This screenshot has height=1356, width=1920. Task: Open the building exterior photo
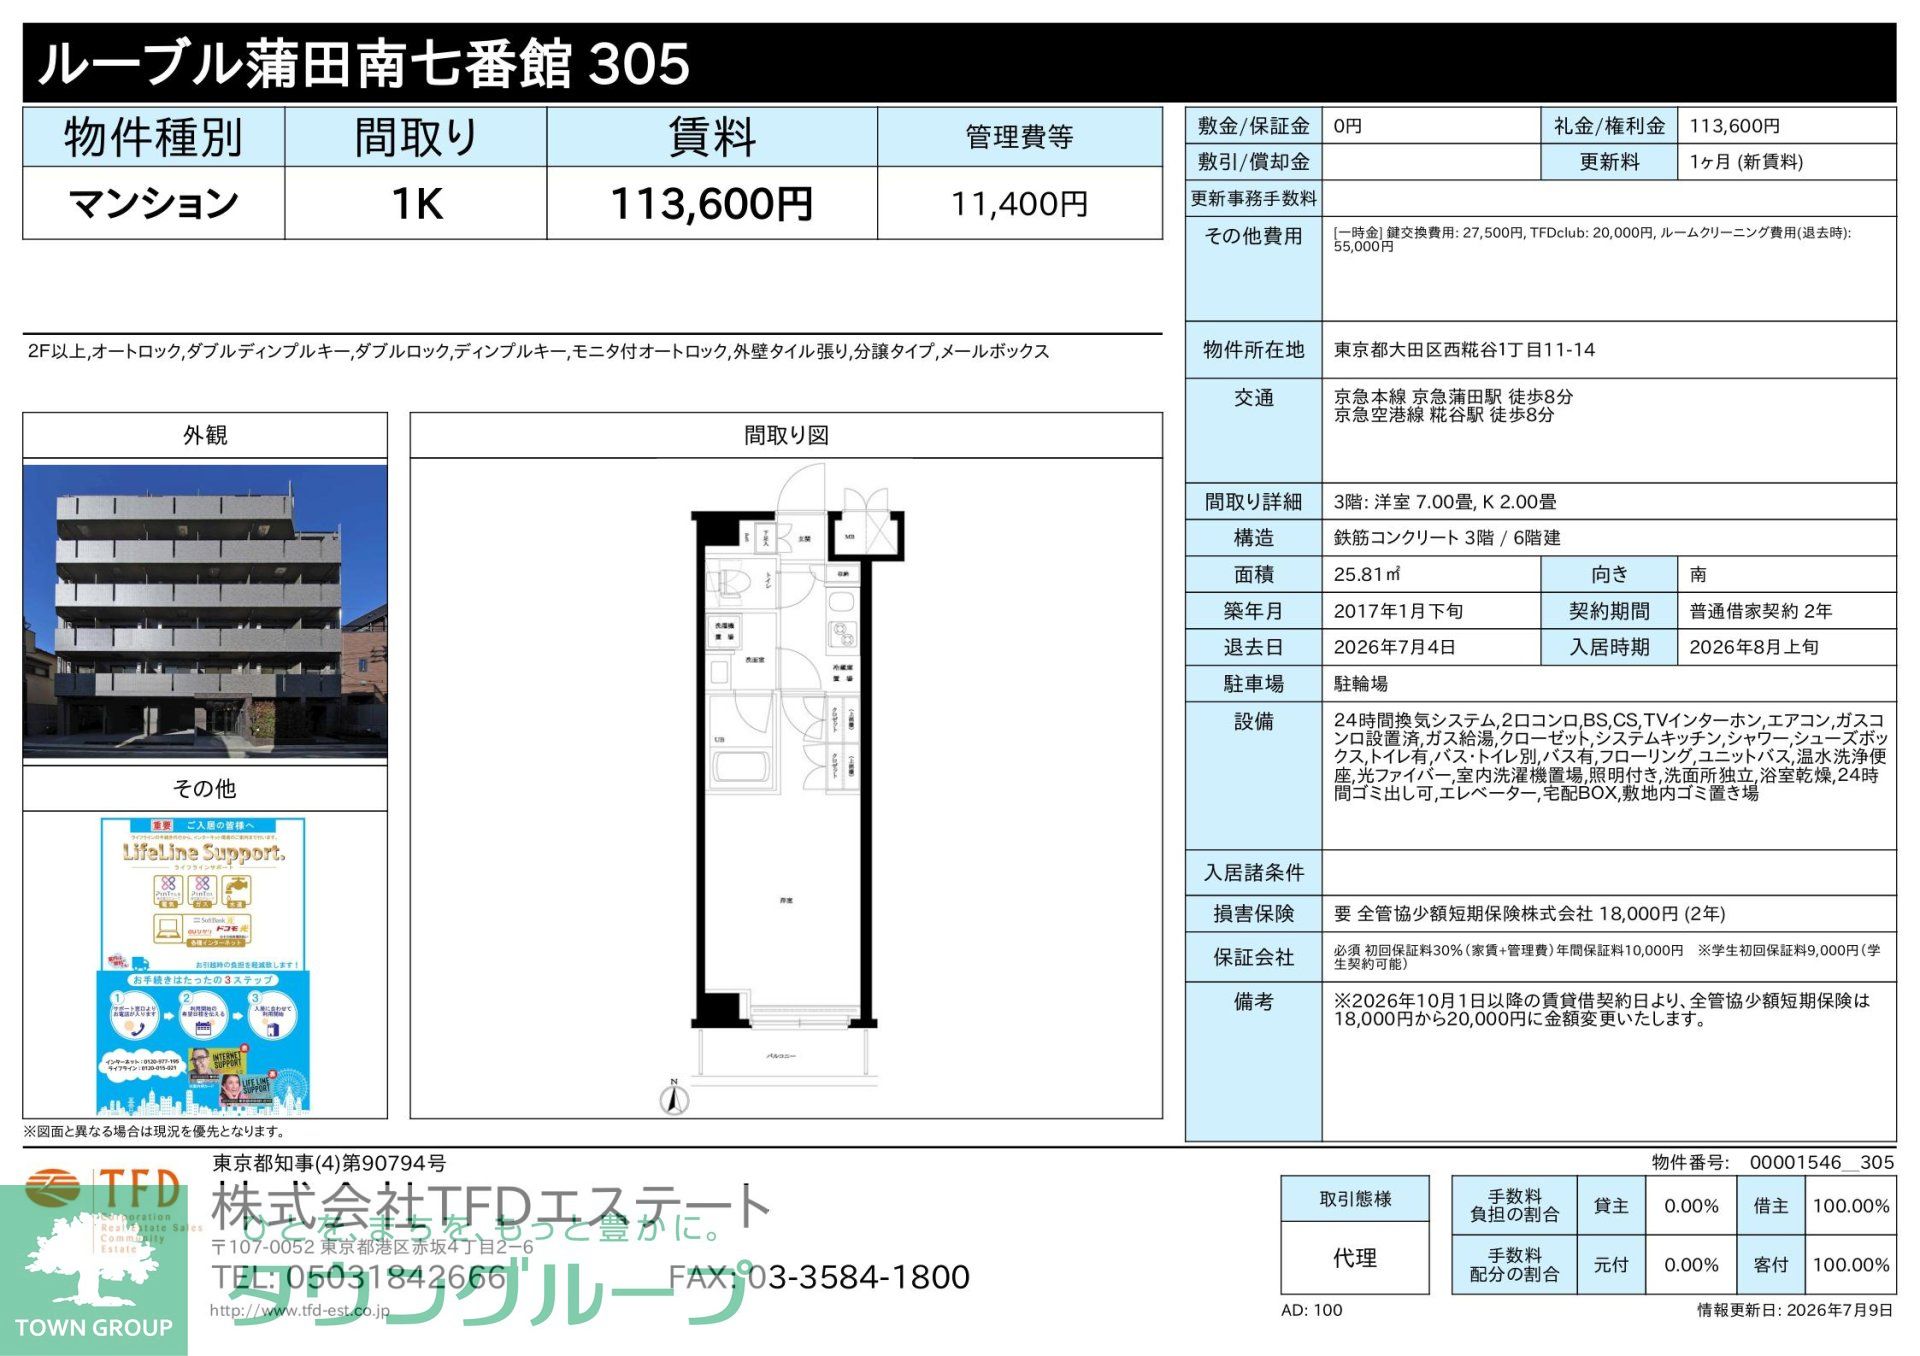click(x=205, y=610)
